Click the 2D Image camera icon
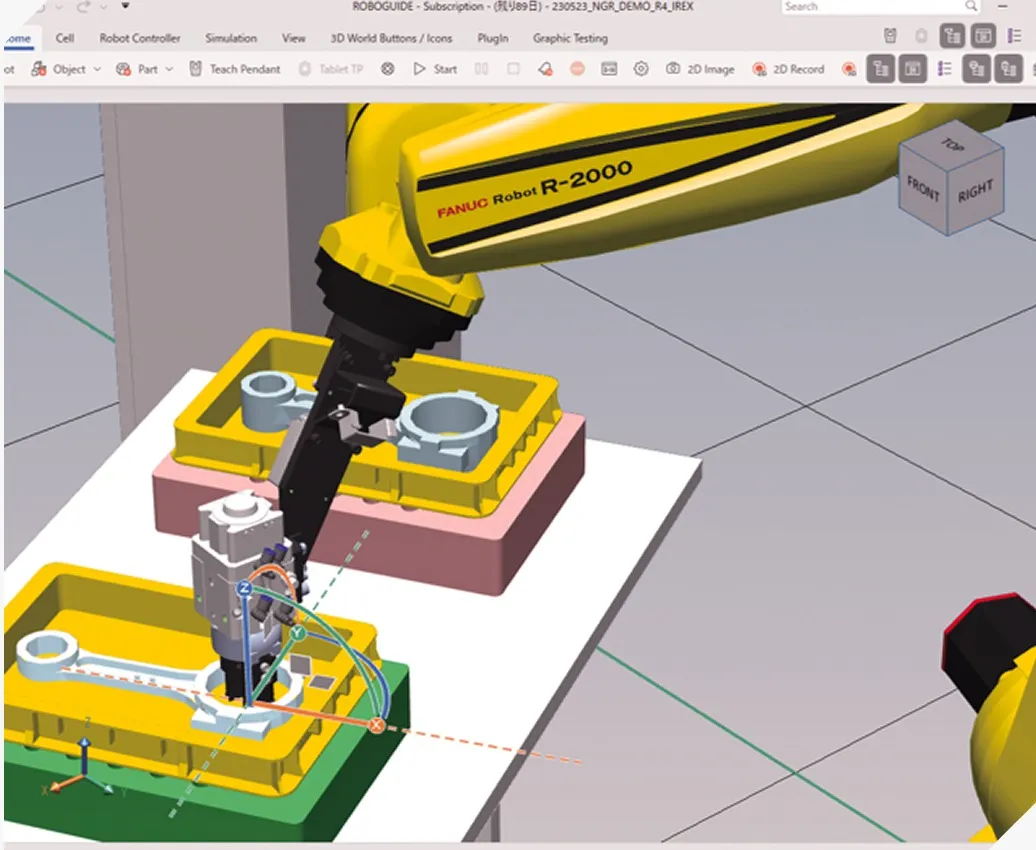 coord(673,69)
